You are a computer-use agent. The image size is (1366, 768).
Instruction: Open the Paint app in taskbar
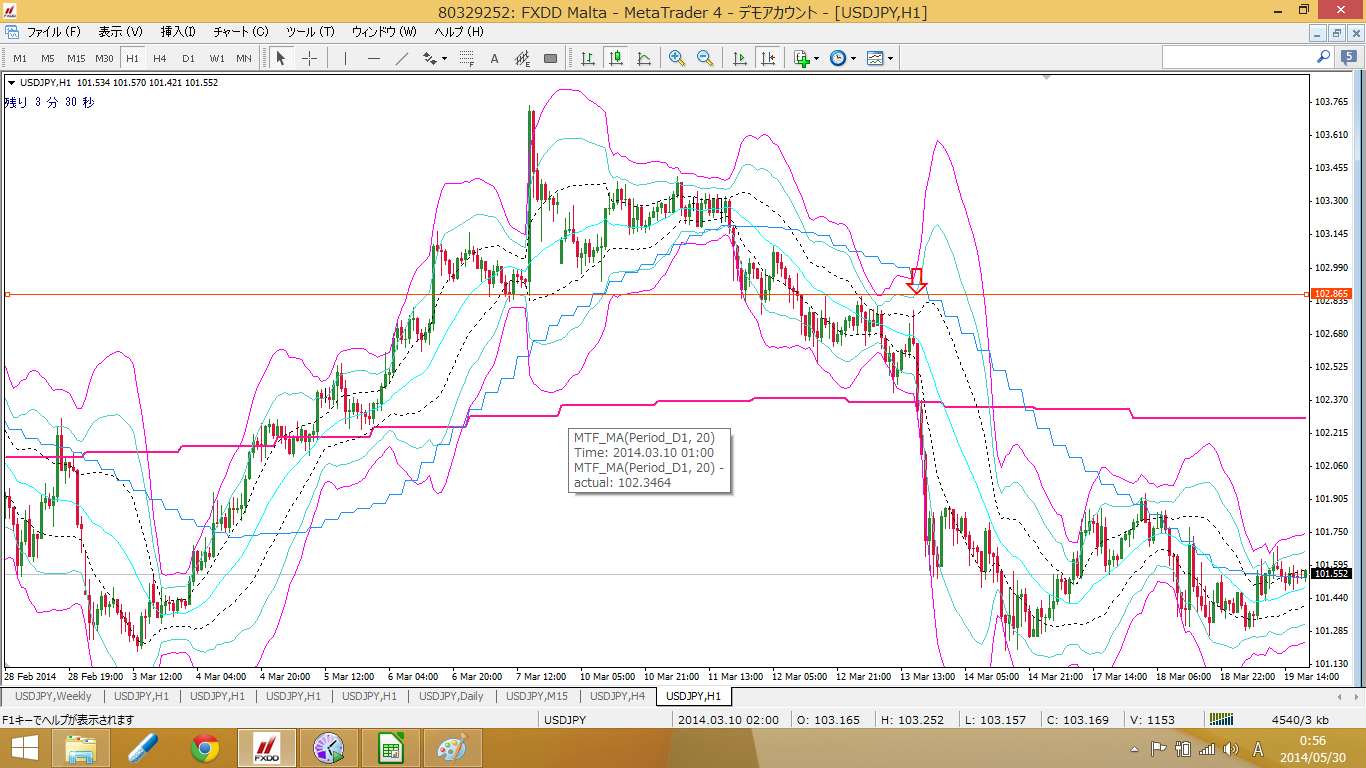tap(453, 748)
